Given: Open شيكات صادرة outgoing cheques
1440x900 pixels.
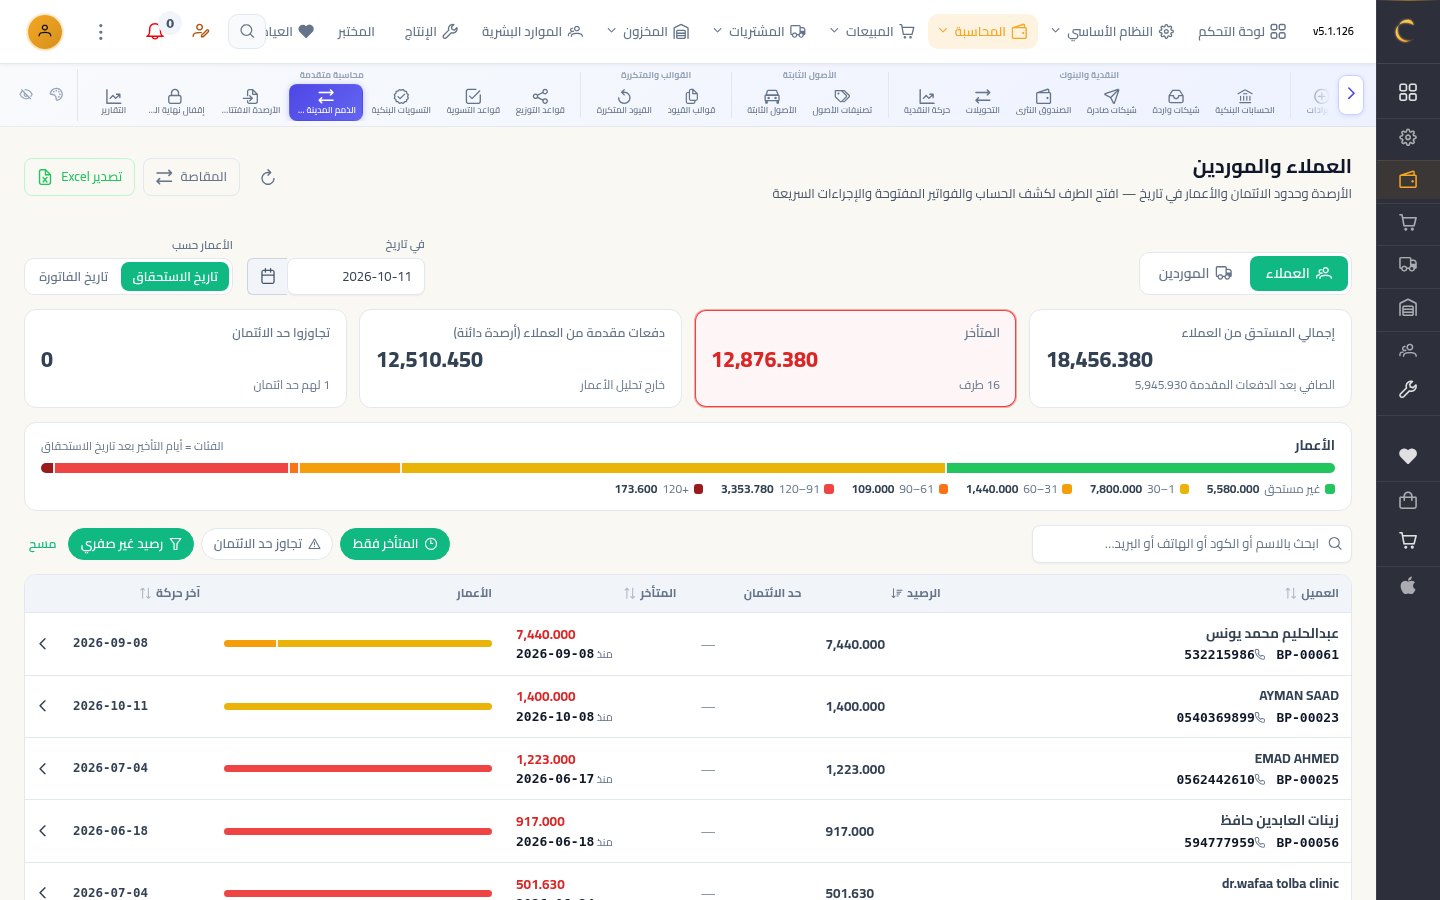Looking at the screenshot, I should pos(1111,101).
